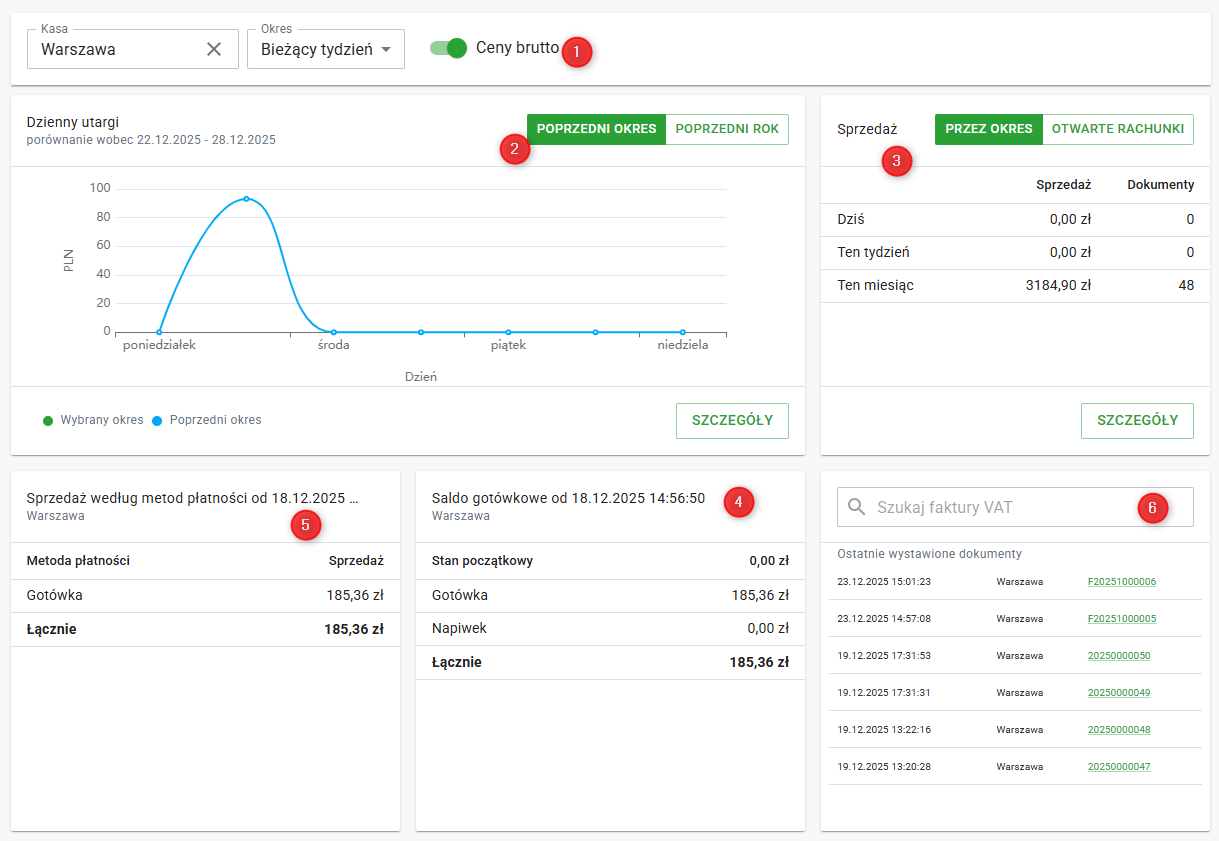This screenshot has height=841, width=1219.
Task: Open Szczegóły in the Sprzedaż panel
Action: (1137, 421)
